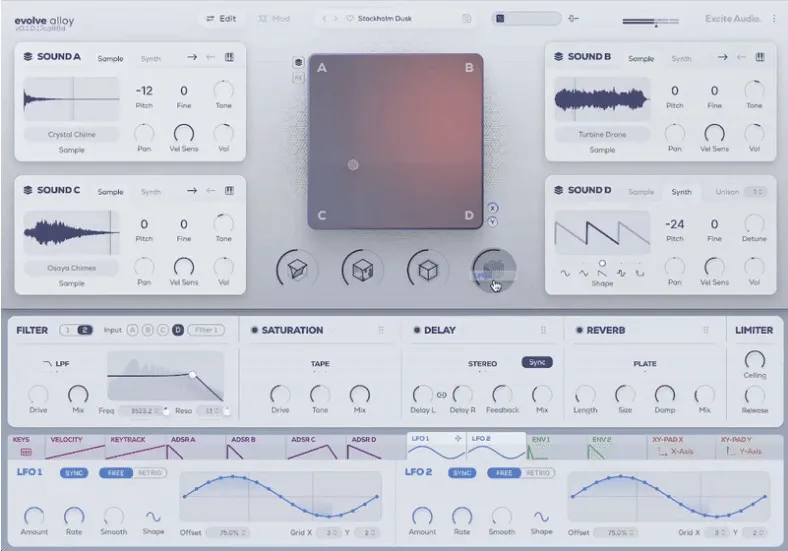Click the Sound D layers icon
Image resolution: width=788 pixels, height=551 pixels.
point(558,190)
